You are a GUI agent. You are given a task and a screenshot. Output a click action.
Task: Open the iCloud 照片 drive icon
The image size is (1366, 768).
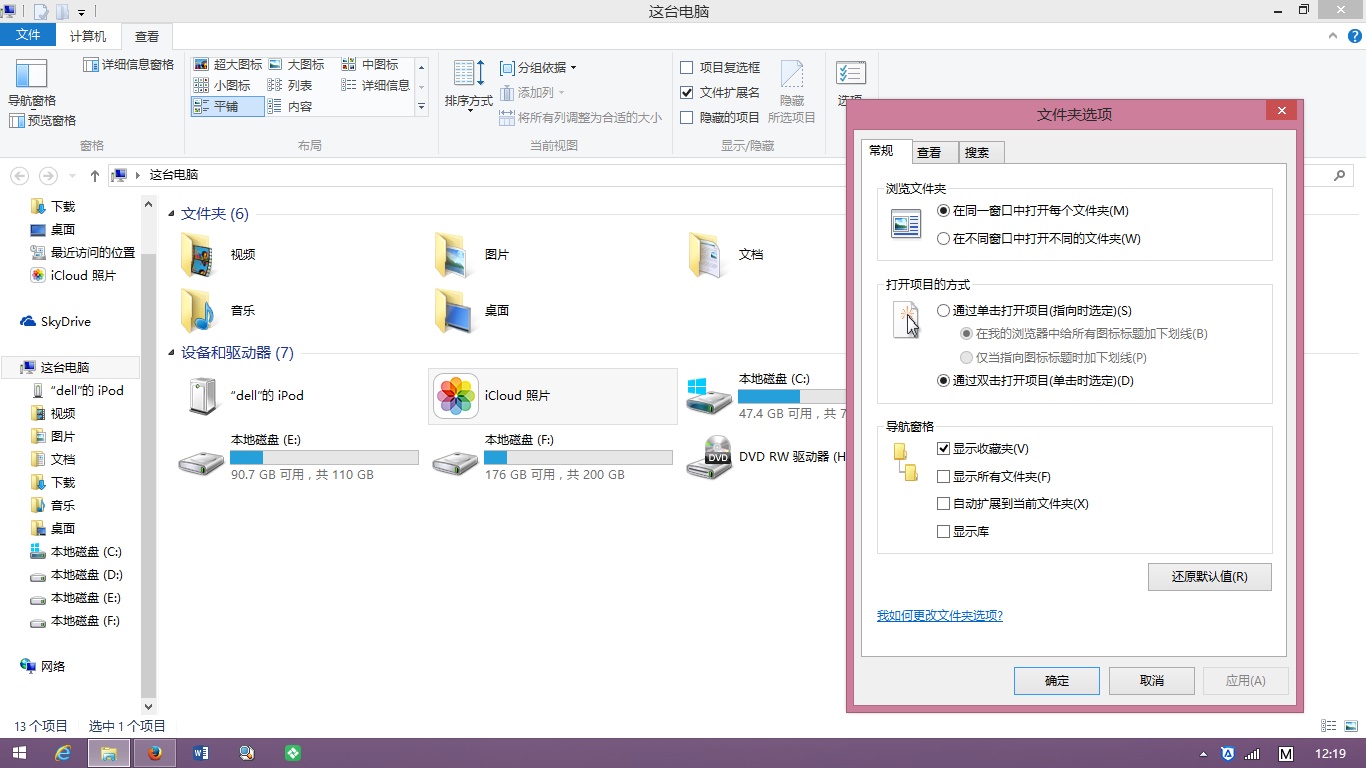click(456, 396)
